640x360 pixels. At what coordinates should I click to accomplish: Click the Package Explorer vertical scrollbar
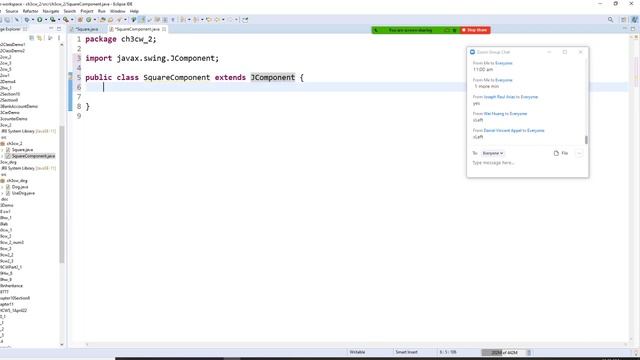click(x=62, y=194)
